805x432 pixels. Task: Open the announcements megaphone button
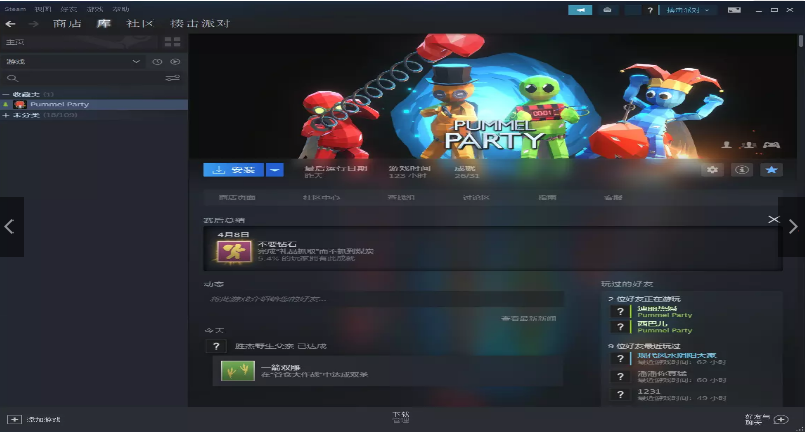point(580,10)
